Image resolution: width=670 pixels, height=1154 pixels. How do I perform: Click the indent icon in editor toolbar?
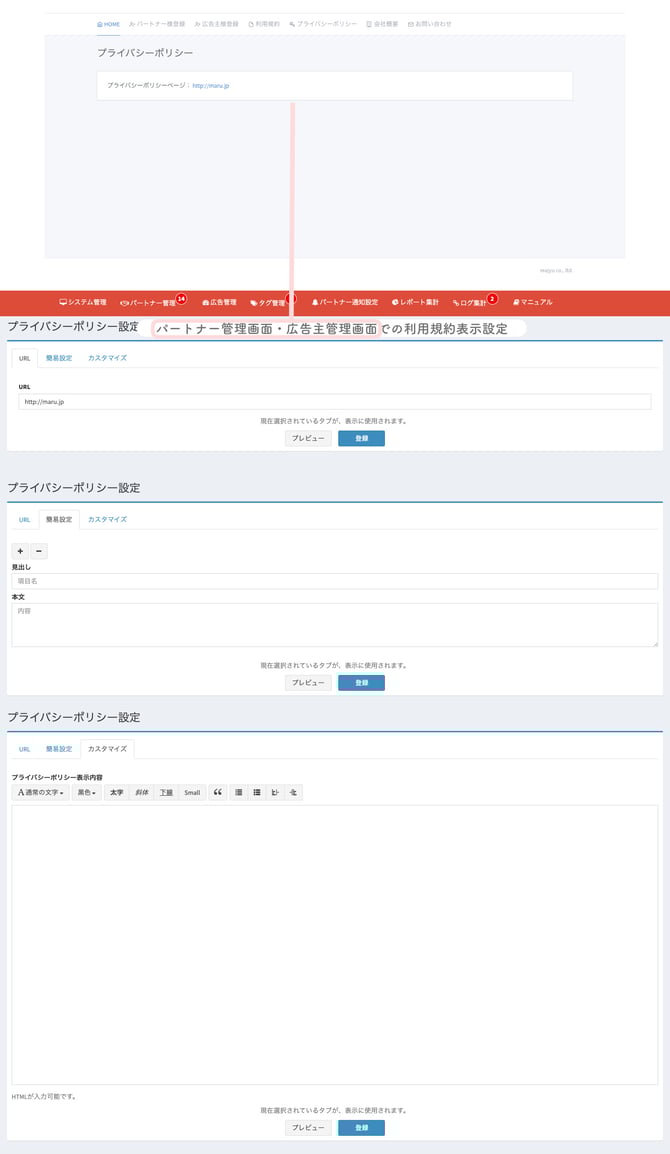click(293, 792)
